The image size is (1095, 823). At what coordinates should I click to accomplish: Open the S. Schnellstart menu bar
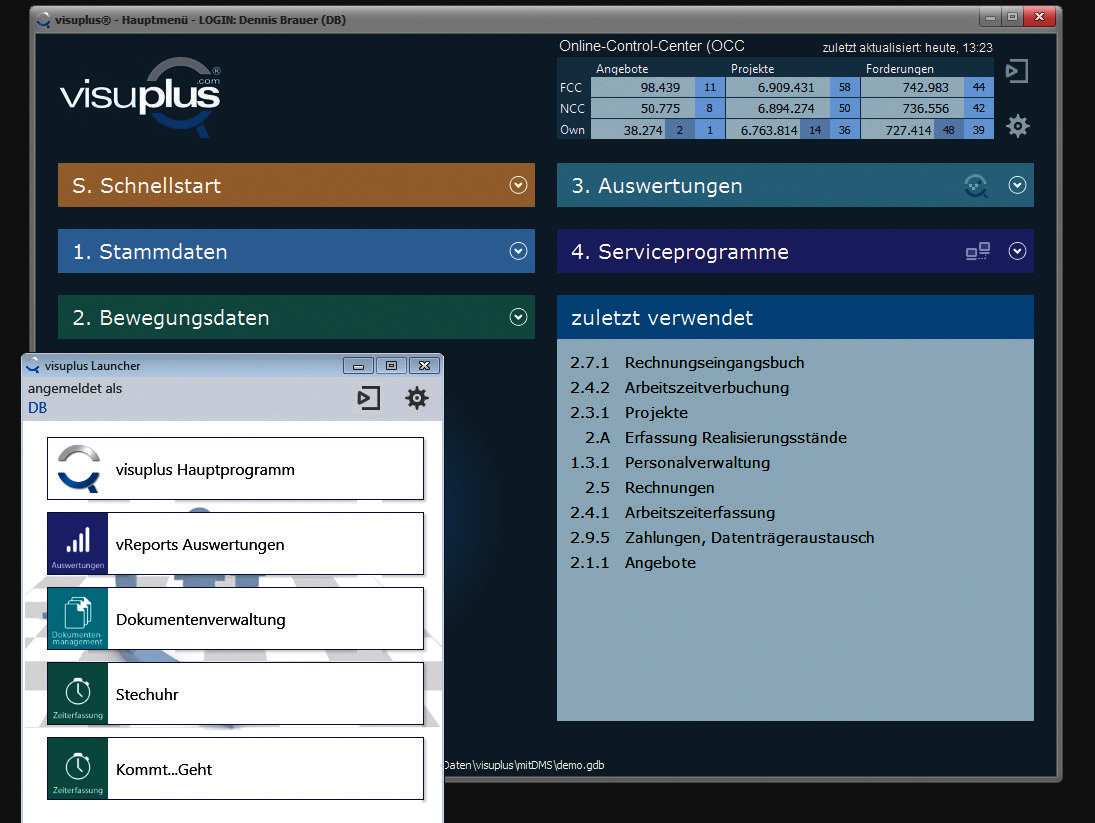coord(296,185)
